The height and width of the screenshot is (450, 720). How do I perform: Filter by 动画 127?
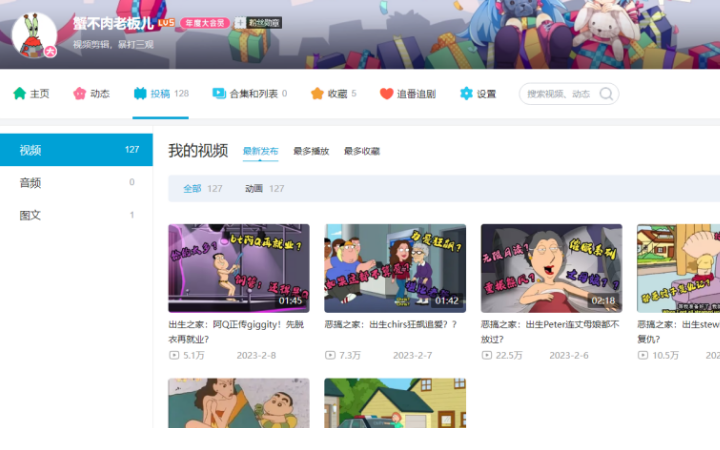coord(264,188)
